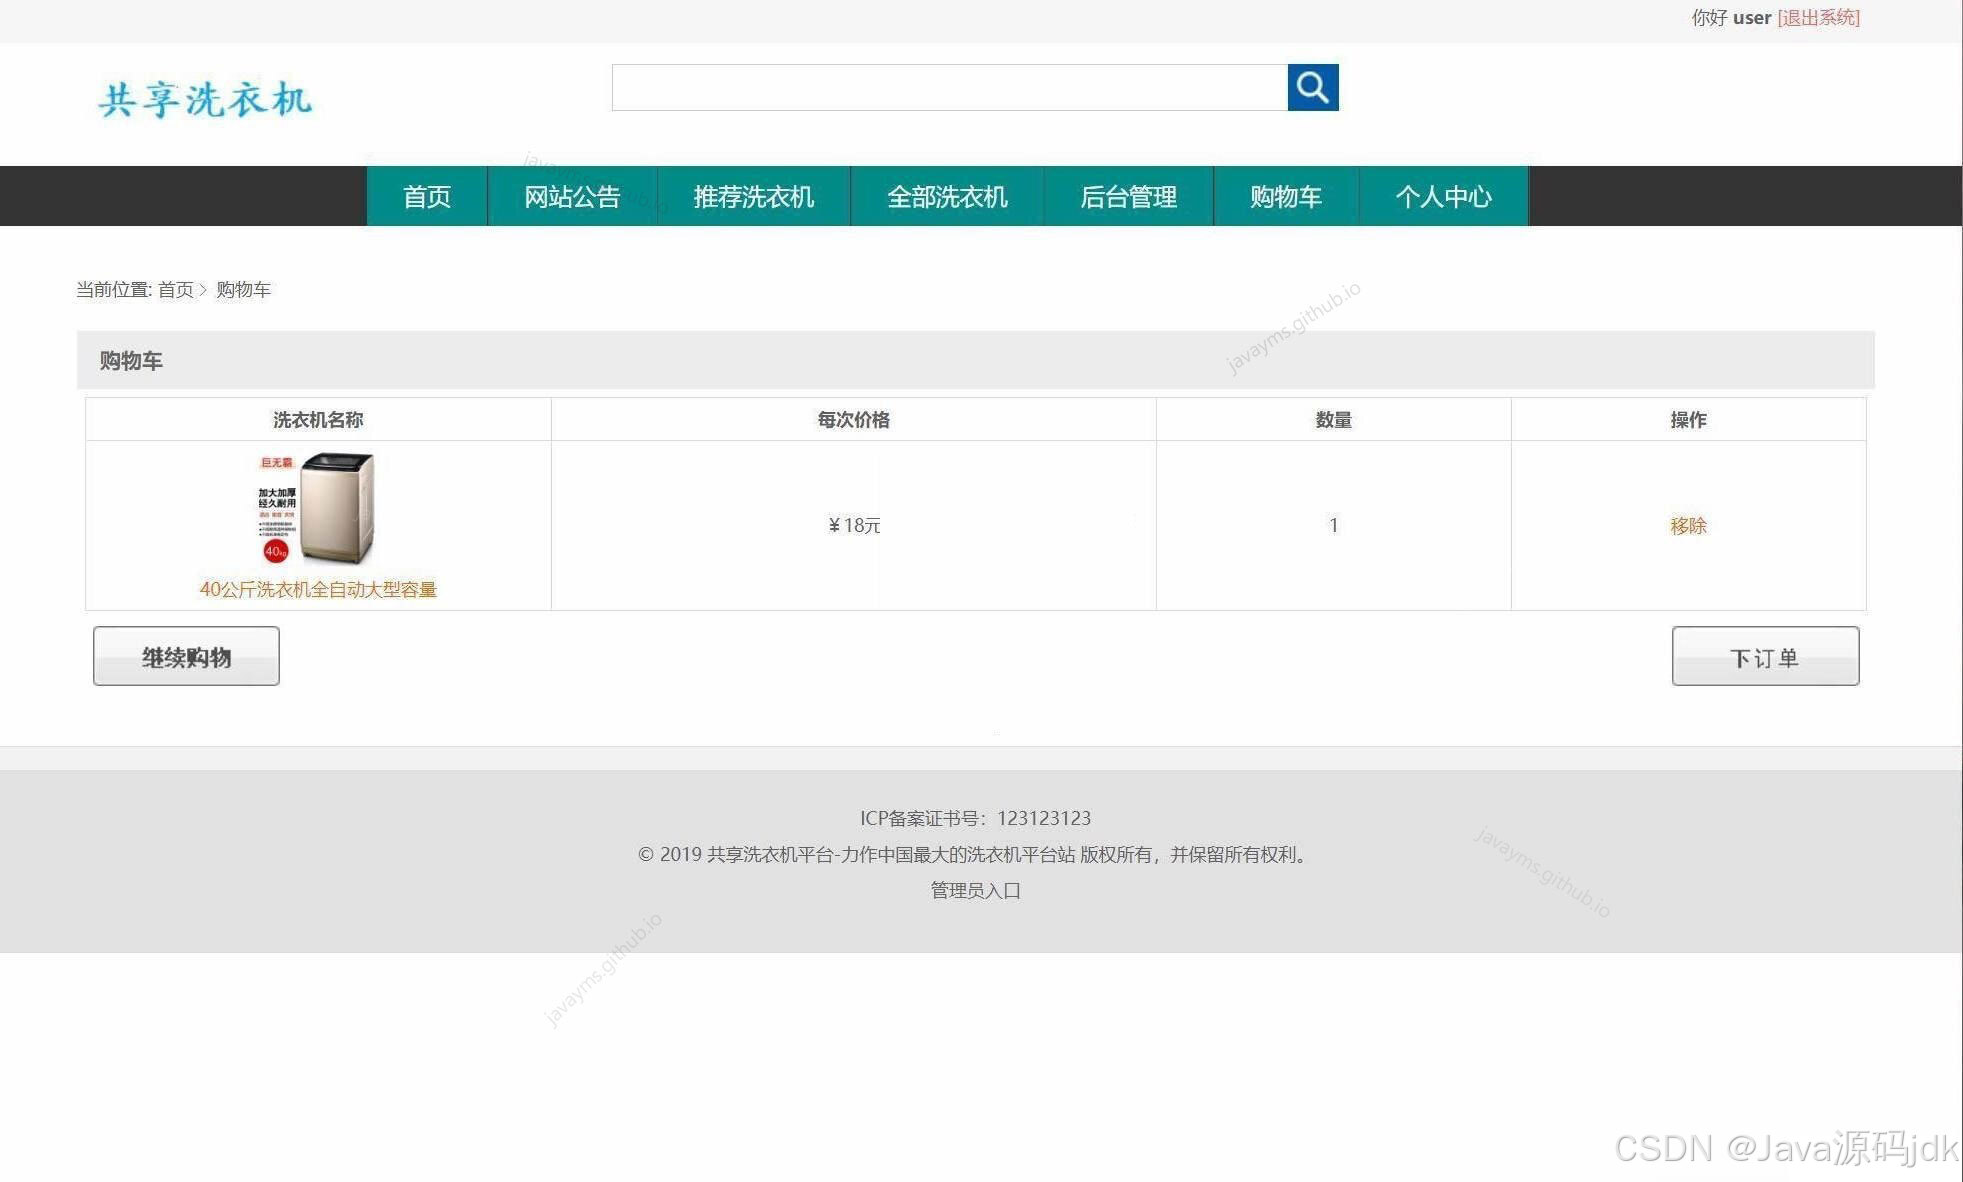
Task: Click the search magnifier icon
Action: point(1311,87)
